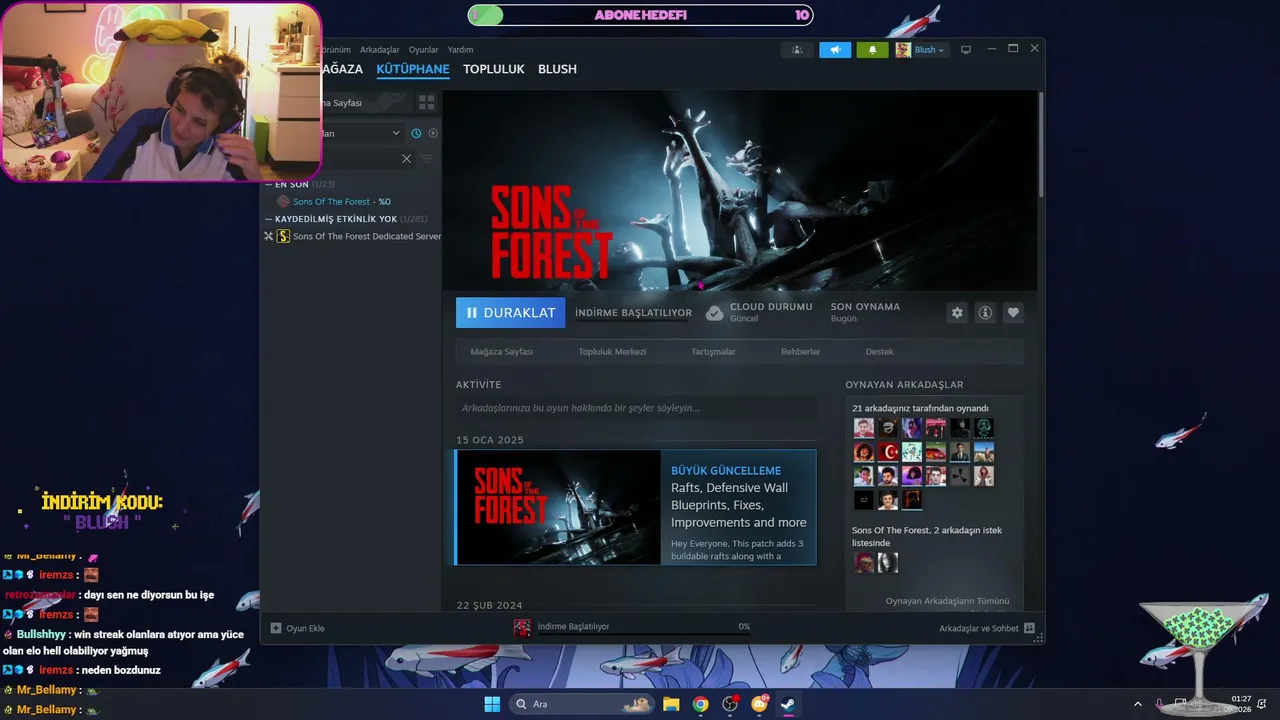The image size is (1280, 720).
Task: Launch Google Chrome from the taskbar
Action: tap(700, 704)
